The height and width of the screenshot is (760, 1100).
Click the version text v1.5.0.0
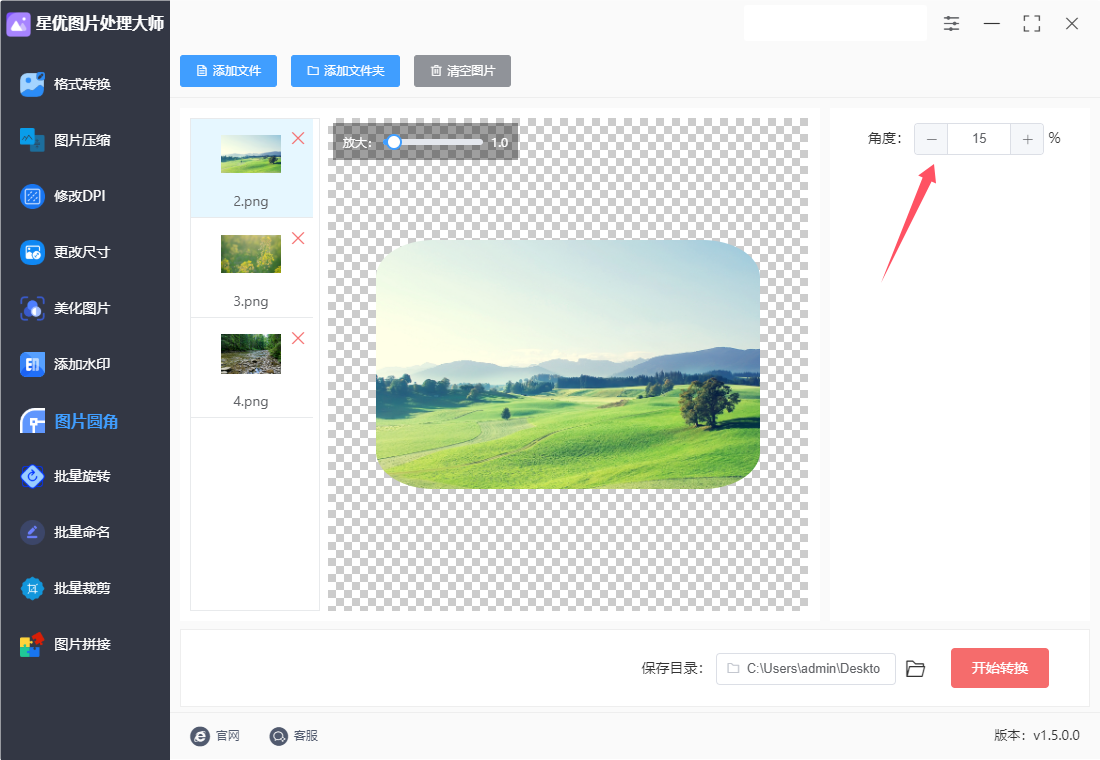(1056, 735)
